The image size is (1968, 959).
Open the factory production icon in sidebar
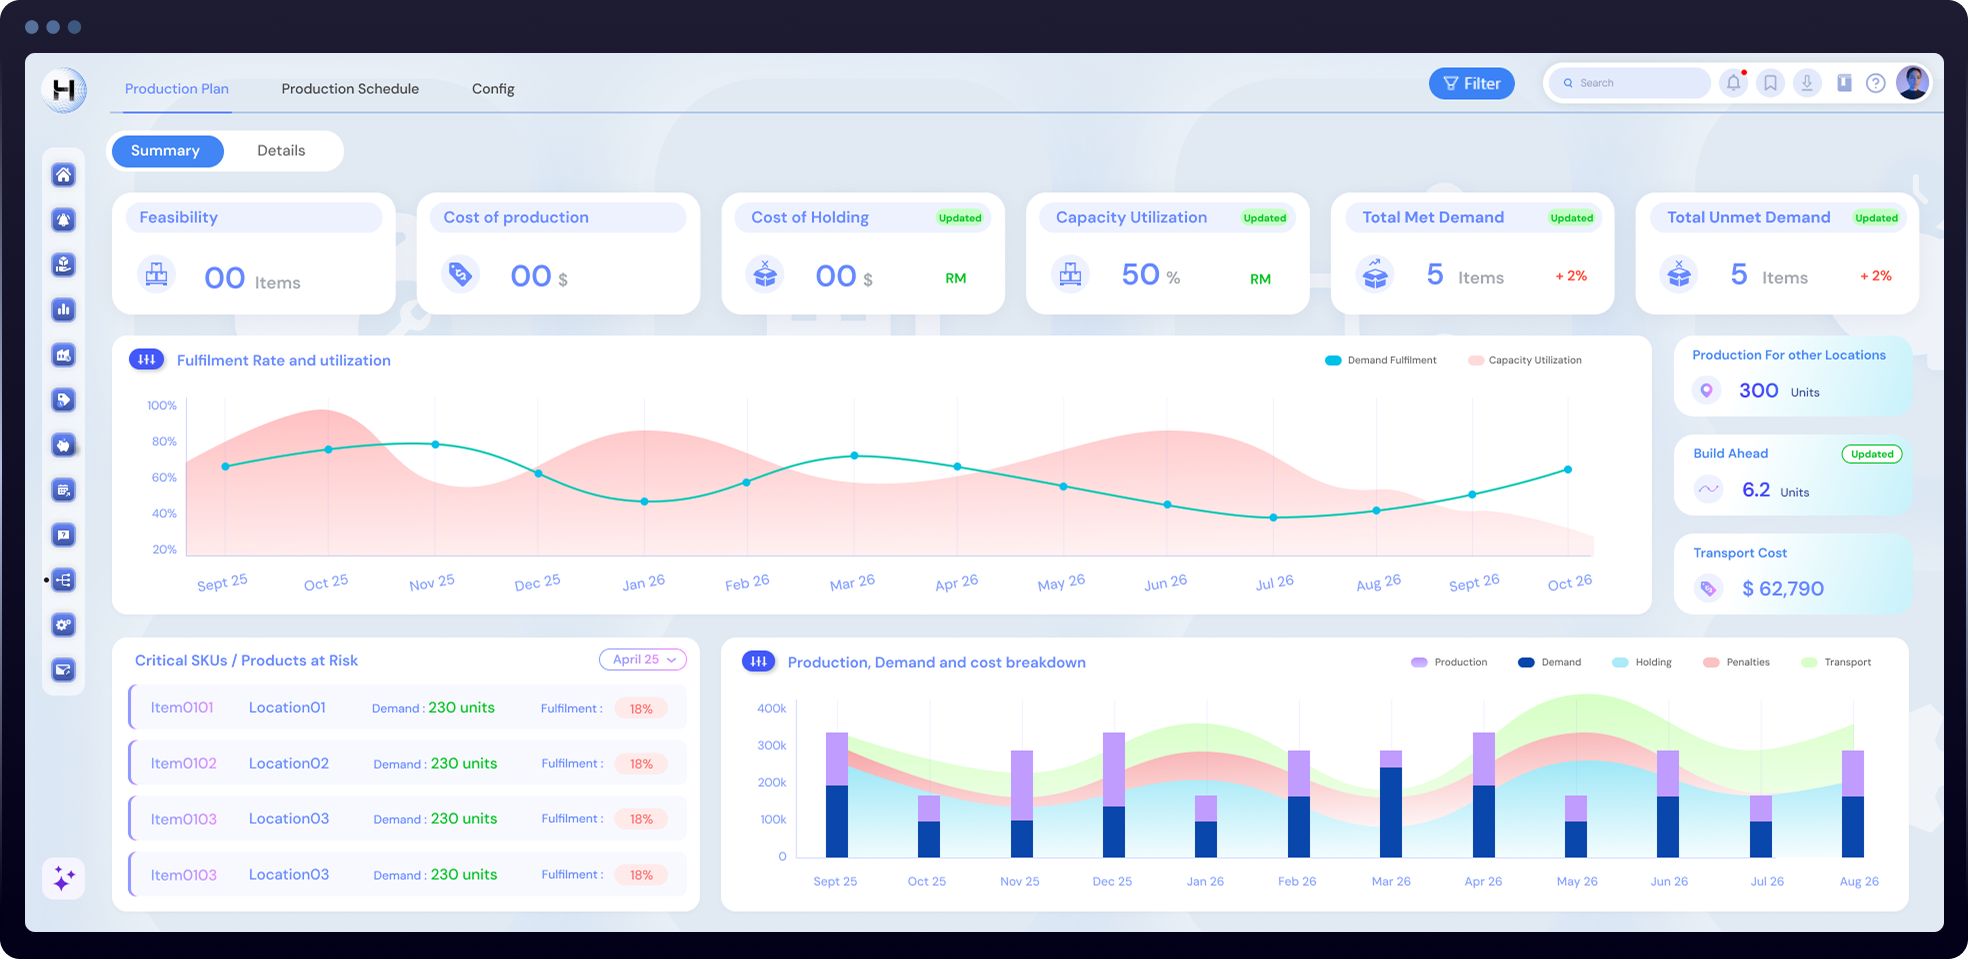pos(64,355)
